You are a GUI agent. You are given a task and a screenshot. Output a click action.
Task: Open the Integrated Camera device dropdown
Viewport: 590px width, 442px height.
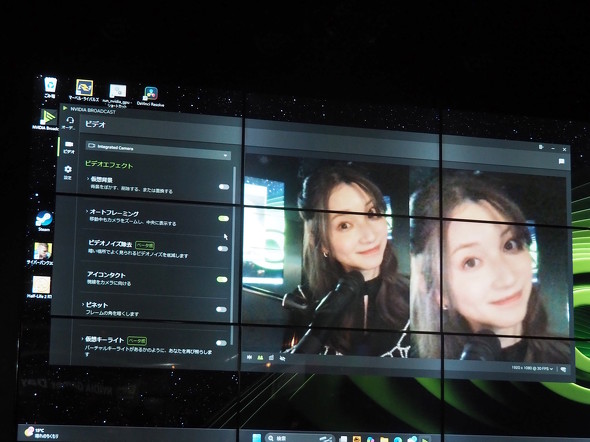[158, 150]
